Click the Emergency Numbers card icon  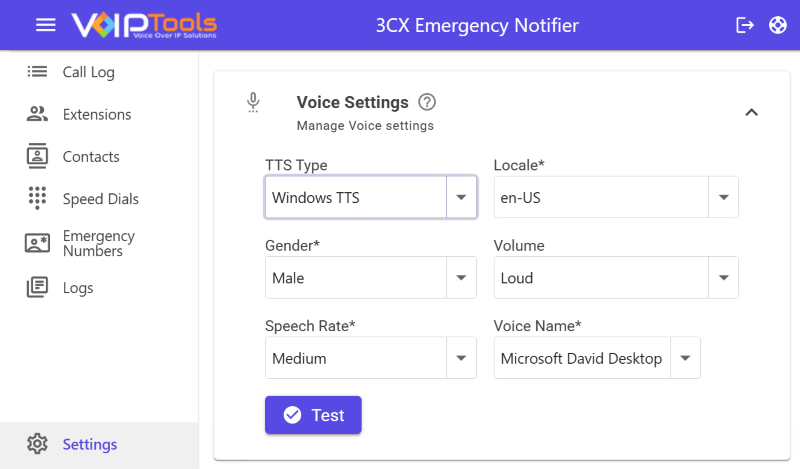tap(38, 243)
